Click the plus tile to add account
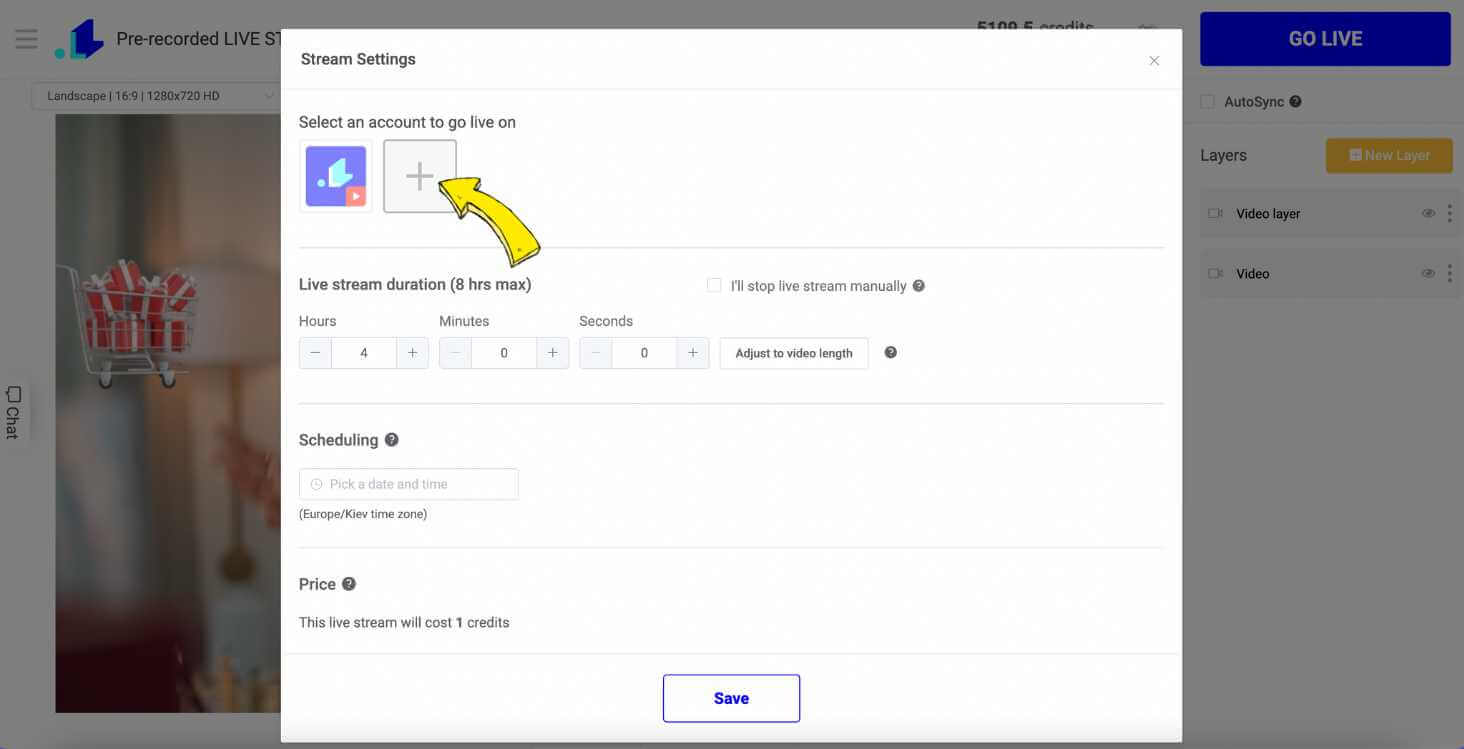 [x=420, y=176]
